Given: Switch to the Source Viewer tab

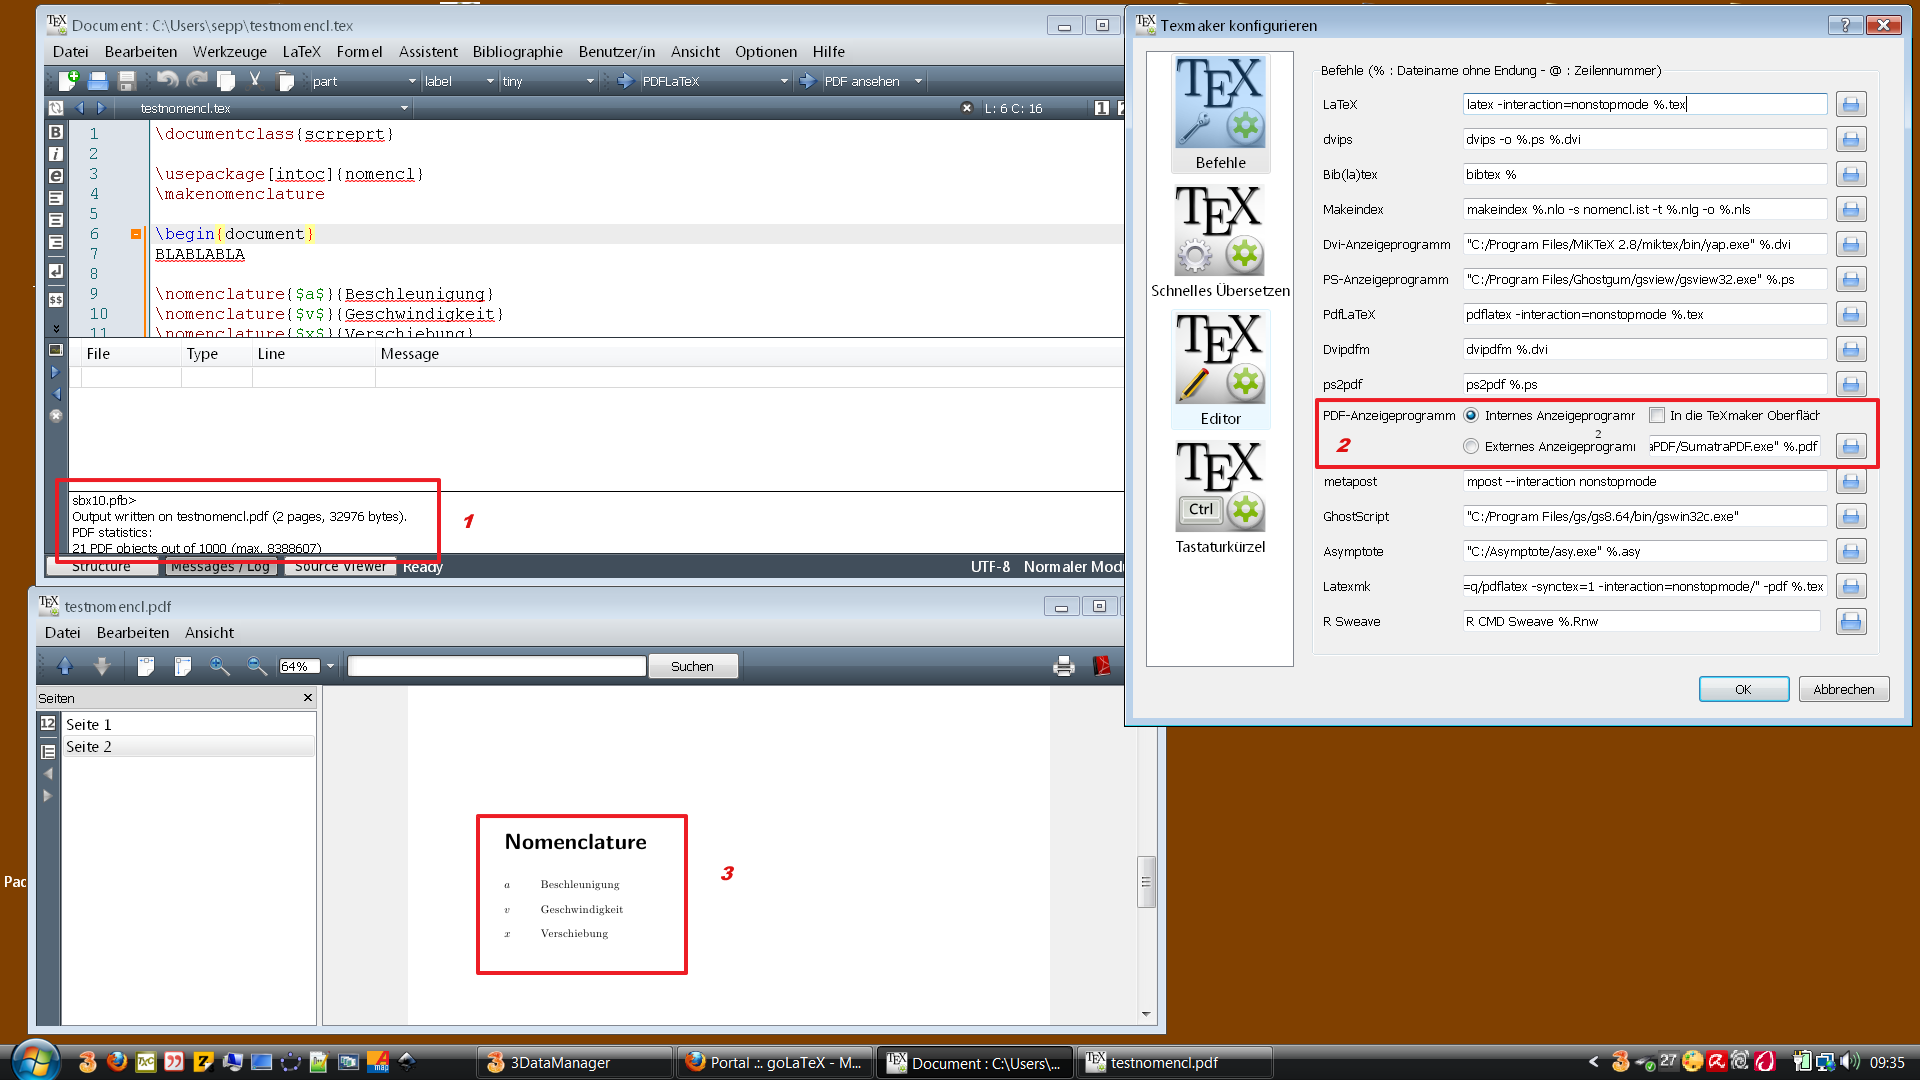Looking at the screenshot, I should 340,567.
